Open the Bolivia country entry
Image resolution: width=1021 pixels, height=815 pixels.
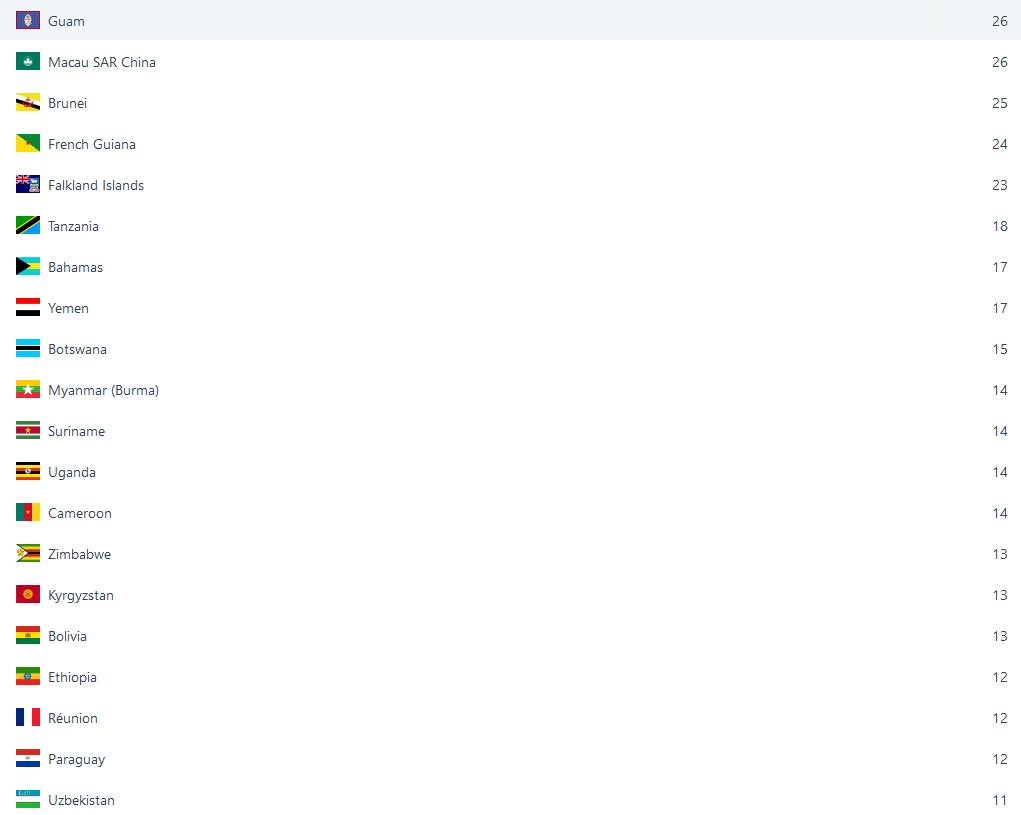pos(67,636)
